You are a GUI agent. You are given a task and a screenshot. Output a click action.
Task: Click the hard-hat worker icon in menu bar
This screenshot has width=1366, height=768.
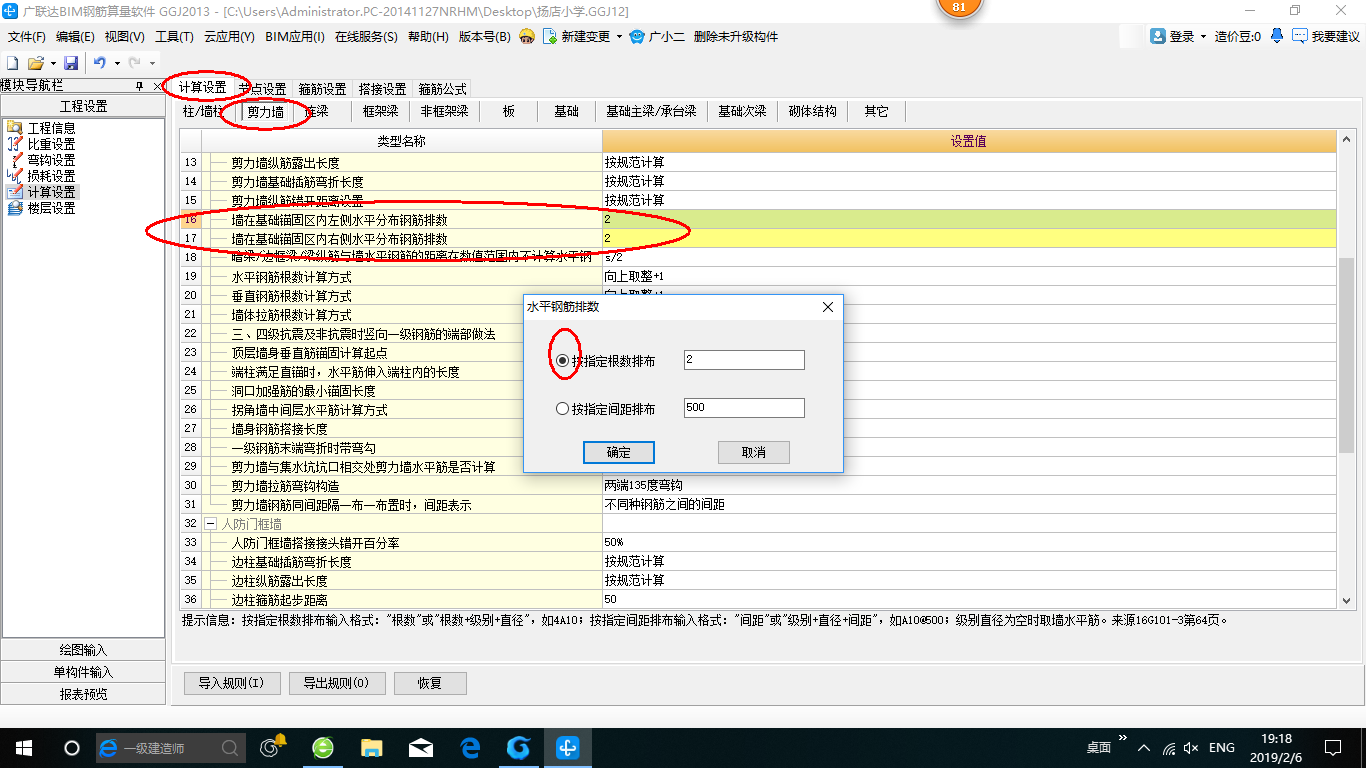(527, 36)
